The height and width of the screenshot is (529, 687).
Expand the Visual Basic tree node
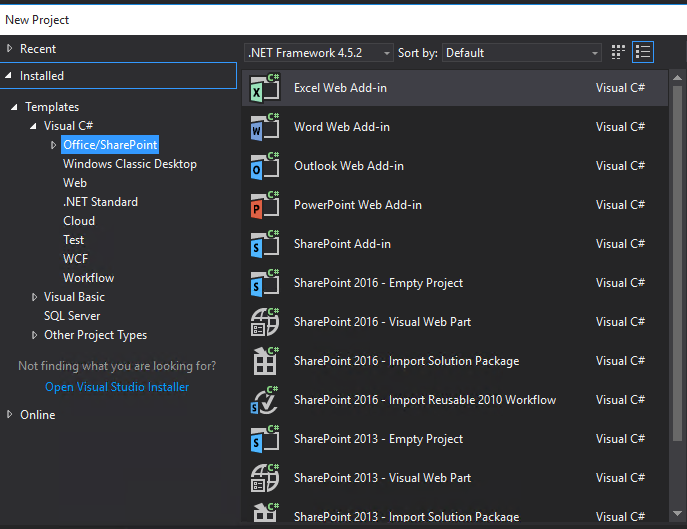pos(35,297)
